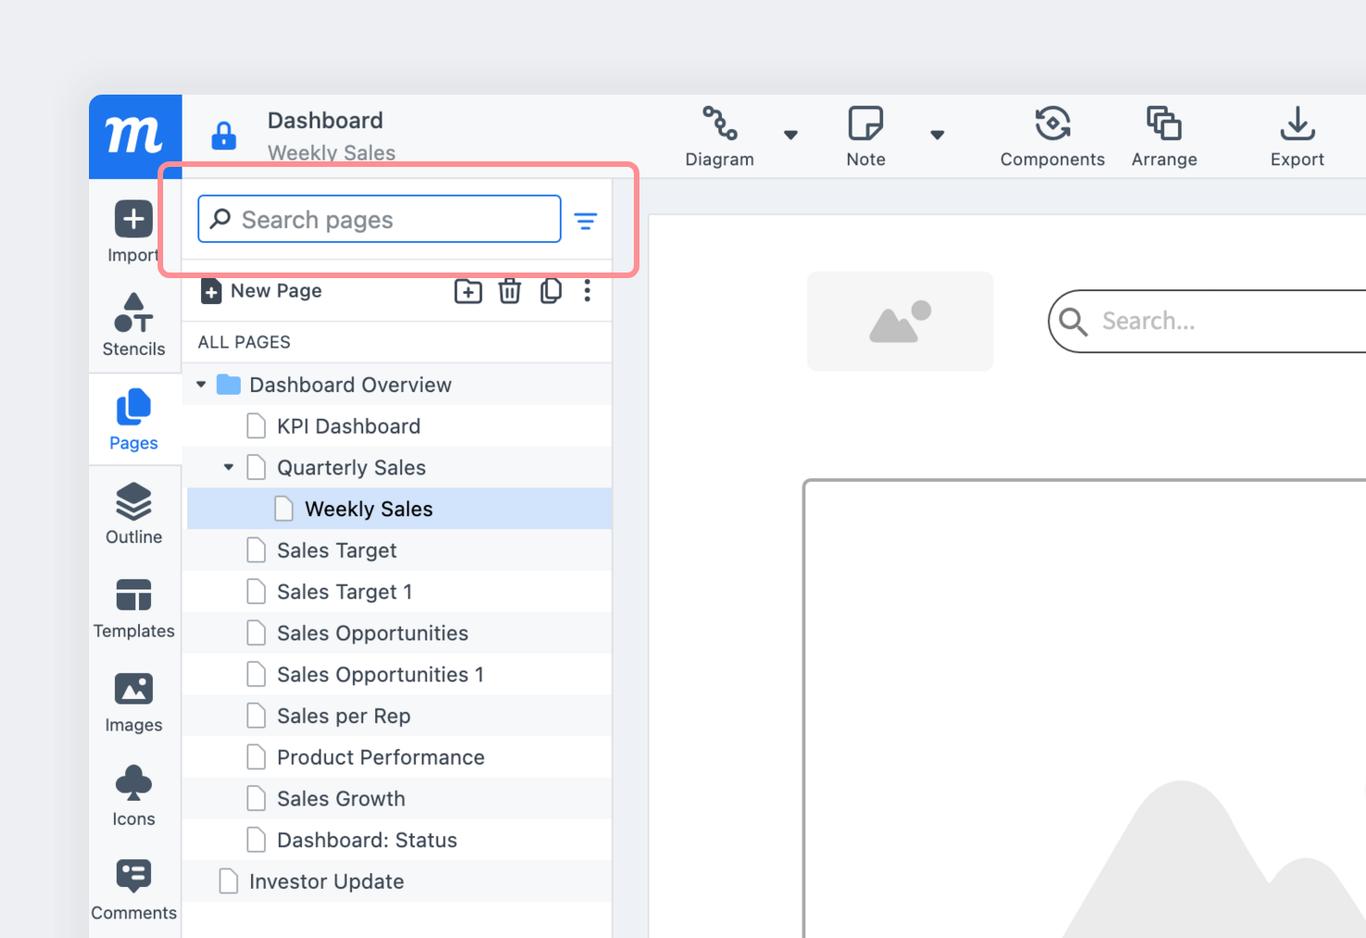The width and height of the screenshot is (1366, 938).
Task: Click the blue lock icon
Action: coord(224,135)
